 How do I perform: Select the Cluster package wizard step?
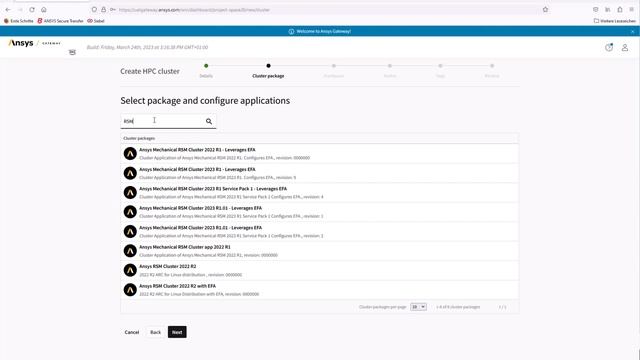pos(268,71)
